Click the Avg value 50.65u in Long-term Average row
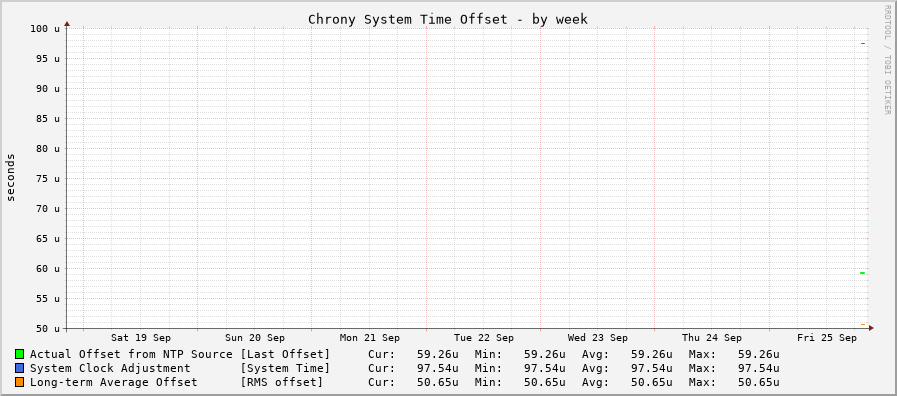The width and height of the screenshot is (897, 396). [652, 382]
